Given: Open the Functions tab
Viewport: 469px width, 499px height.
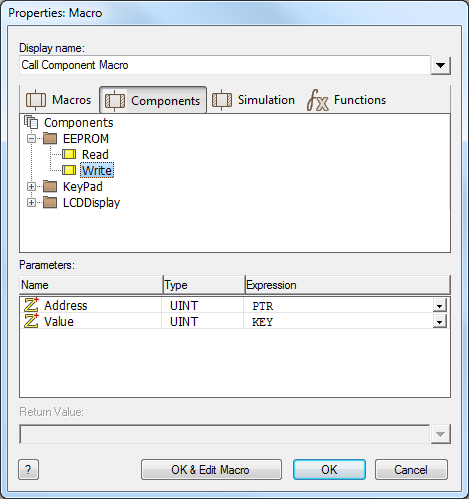Looking at the screenshot, I should (347, 100).
